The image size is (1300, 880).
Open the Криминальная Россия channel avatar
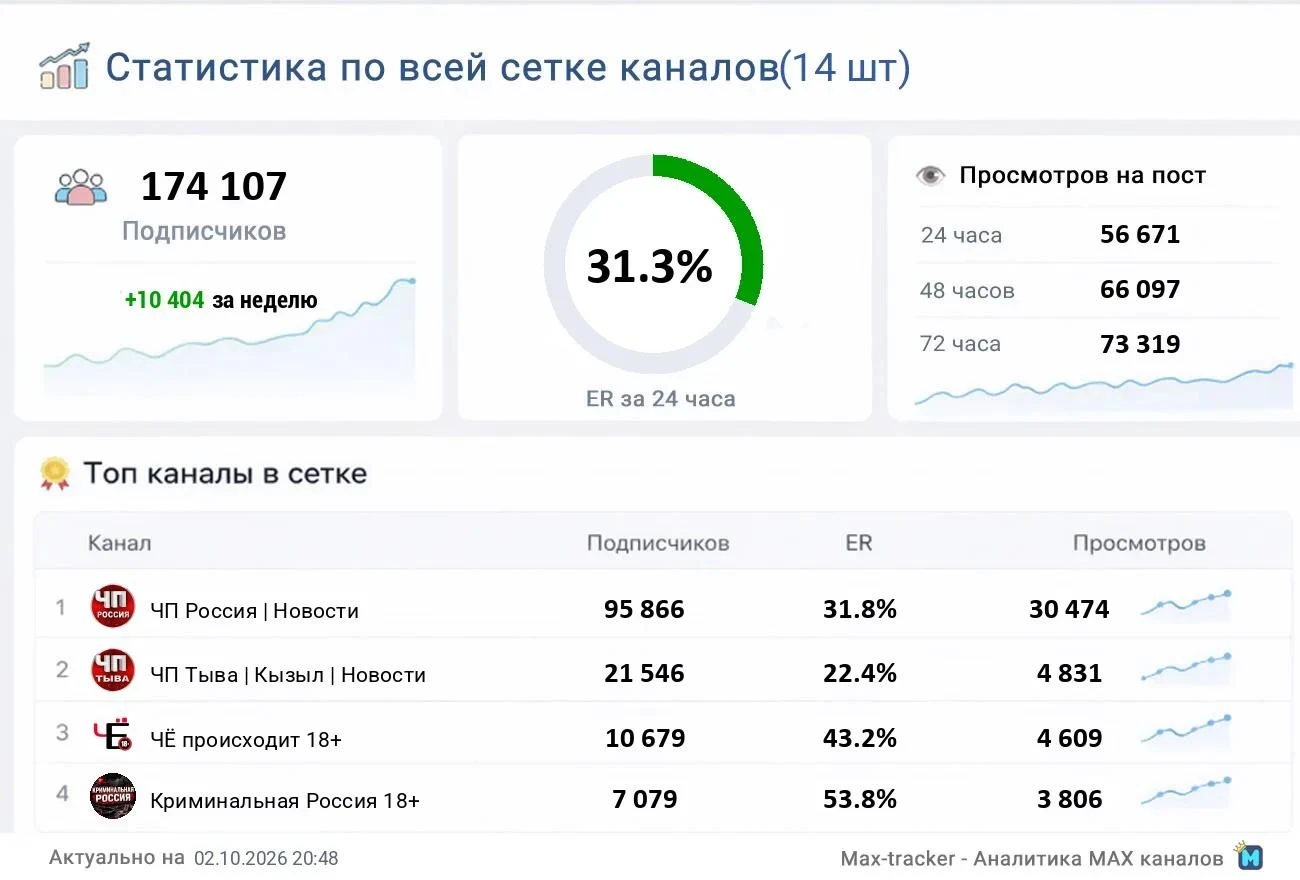point(113,796)
